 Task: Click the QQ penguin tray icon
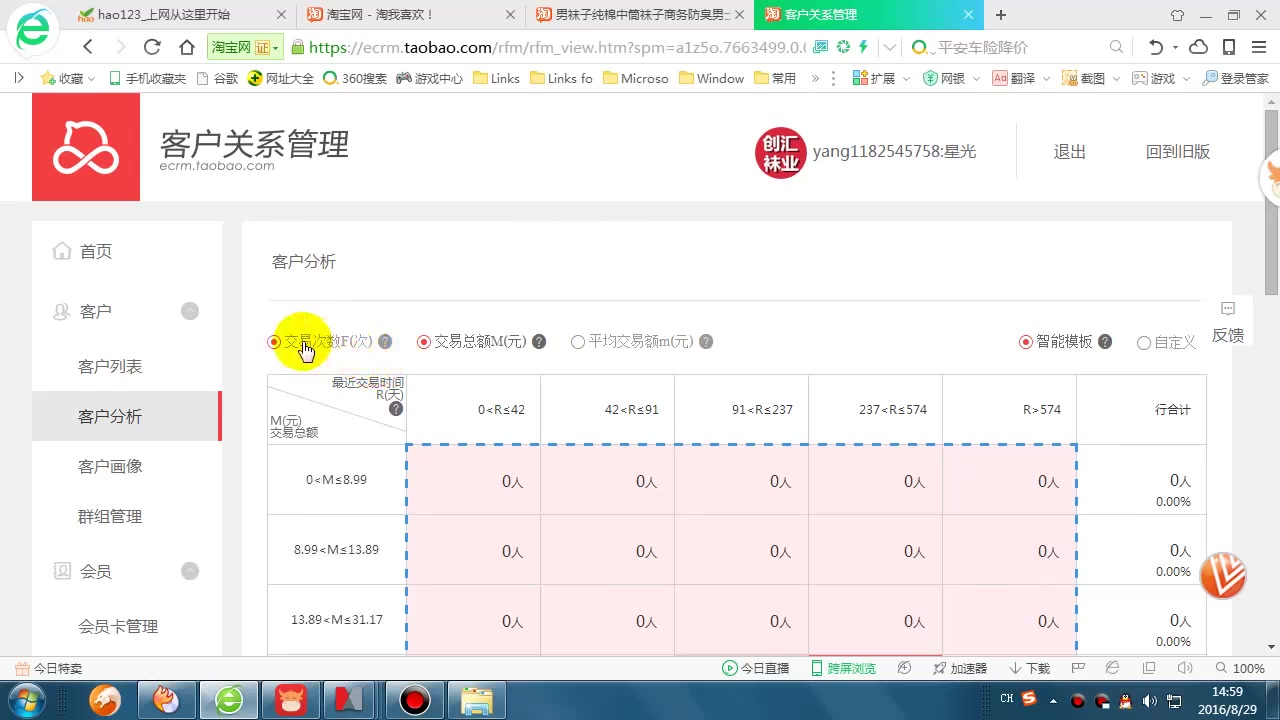[x=1126, y=701]
